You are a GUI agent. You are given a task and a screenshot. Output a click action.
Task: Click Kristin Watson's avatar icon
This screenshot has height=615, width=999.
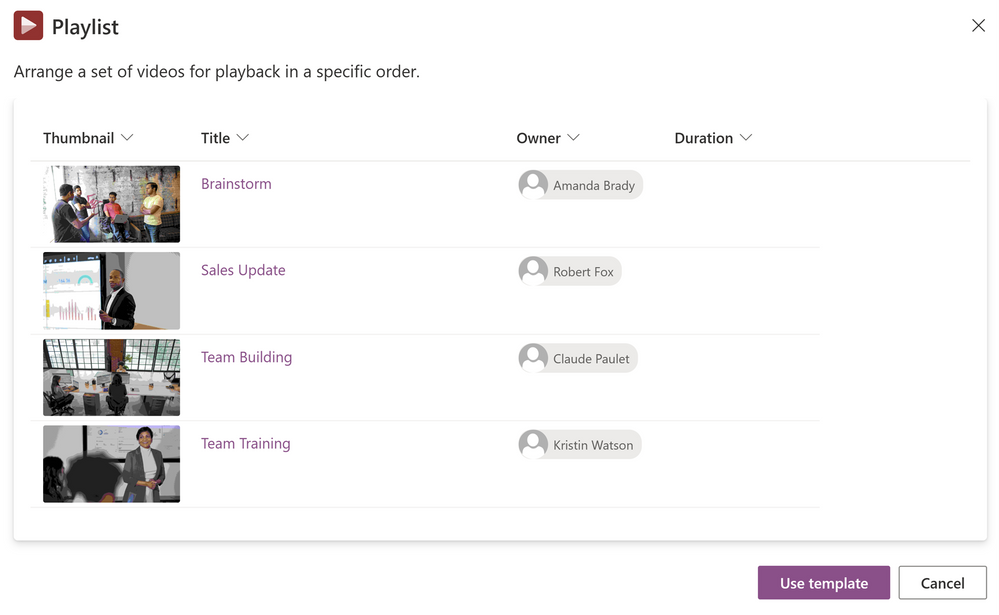pos(534,445)
